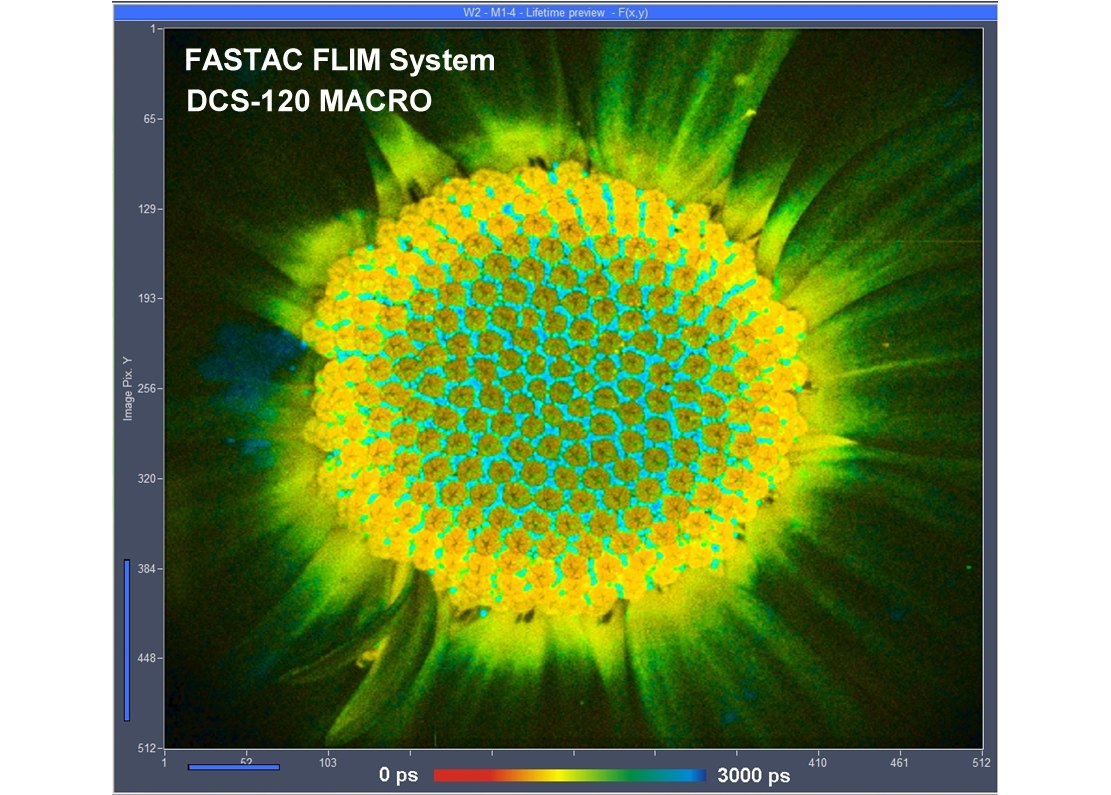This screenshot has width=1111, height=795.
Task: Select the DCS-120 MACRO text overlay
Action: point(309,100)
